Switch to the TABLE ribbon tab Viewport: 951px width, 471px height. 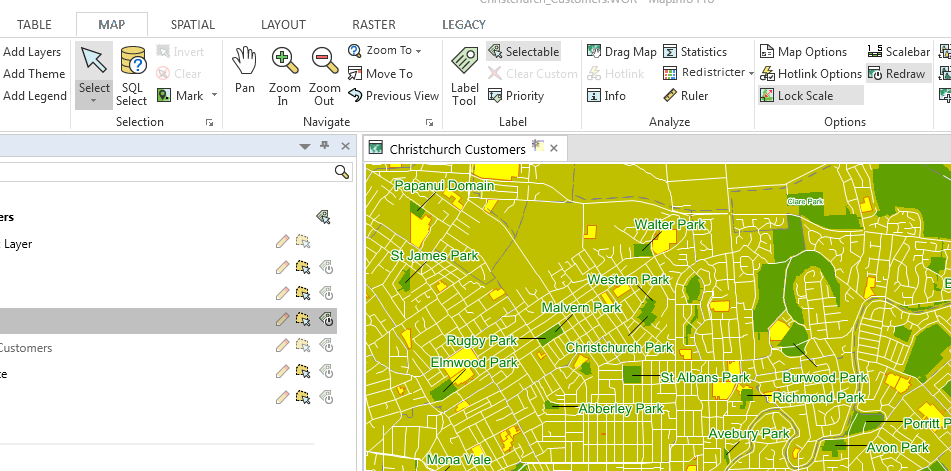click(x=34, y=25)
